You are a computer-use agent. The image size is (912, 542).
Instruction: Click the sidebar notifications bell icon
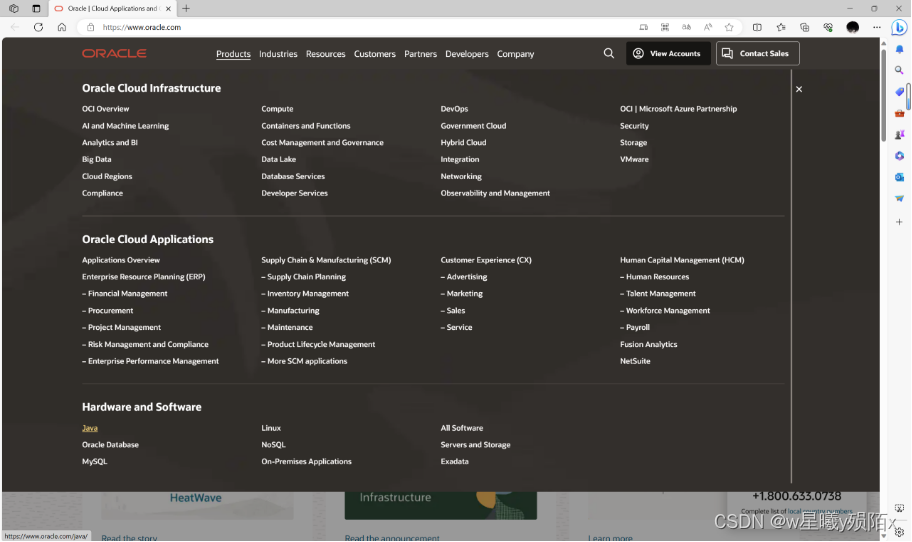click(899, 49)
